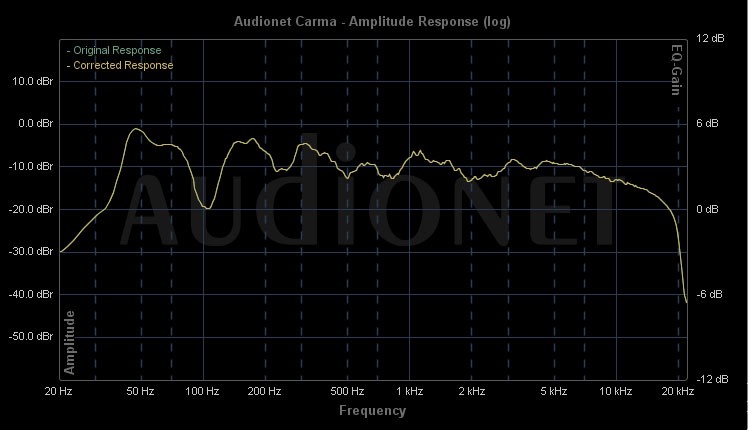Click the '-30.0 dBr' amplitude axis label
The width and height of the screenshot is (748, 430).
click(31, 251)
